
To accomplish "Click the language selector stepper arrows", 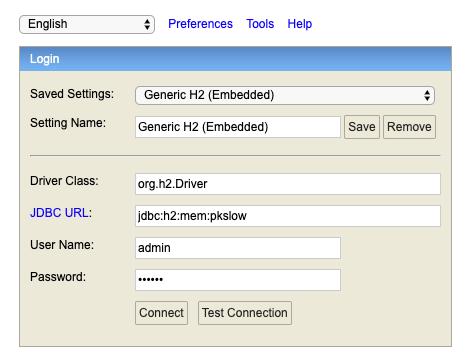I will [147, 24].
